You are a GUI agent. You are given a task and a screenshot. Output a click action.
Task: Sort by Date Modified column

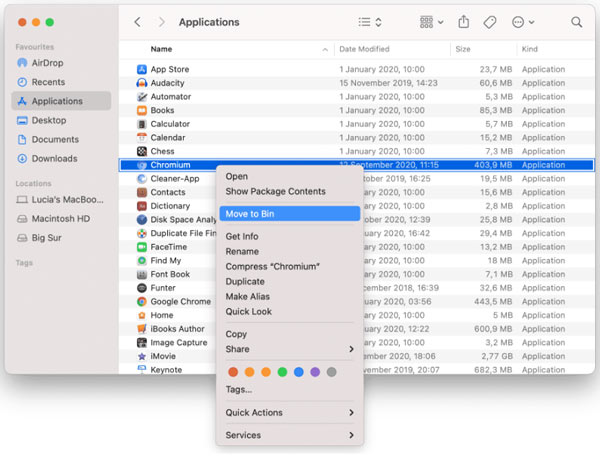pyautogui.click(x=392, y=49)
